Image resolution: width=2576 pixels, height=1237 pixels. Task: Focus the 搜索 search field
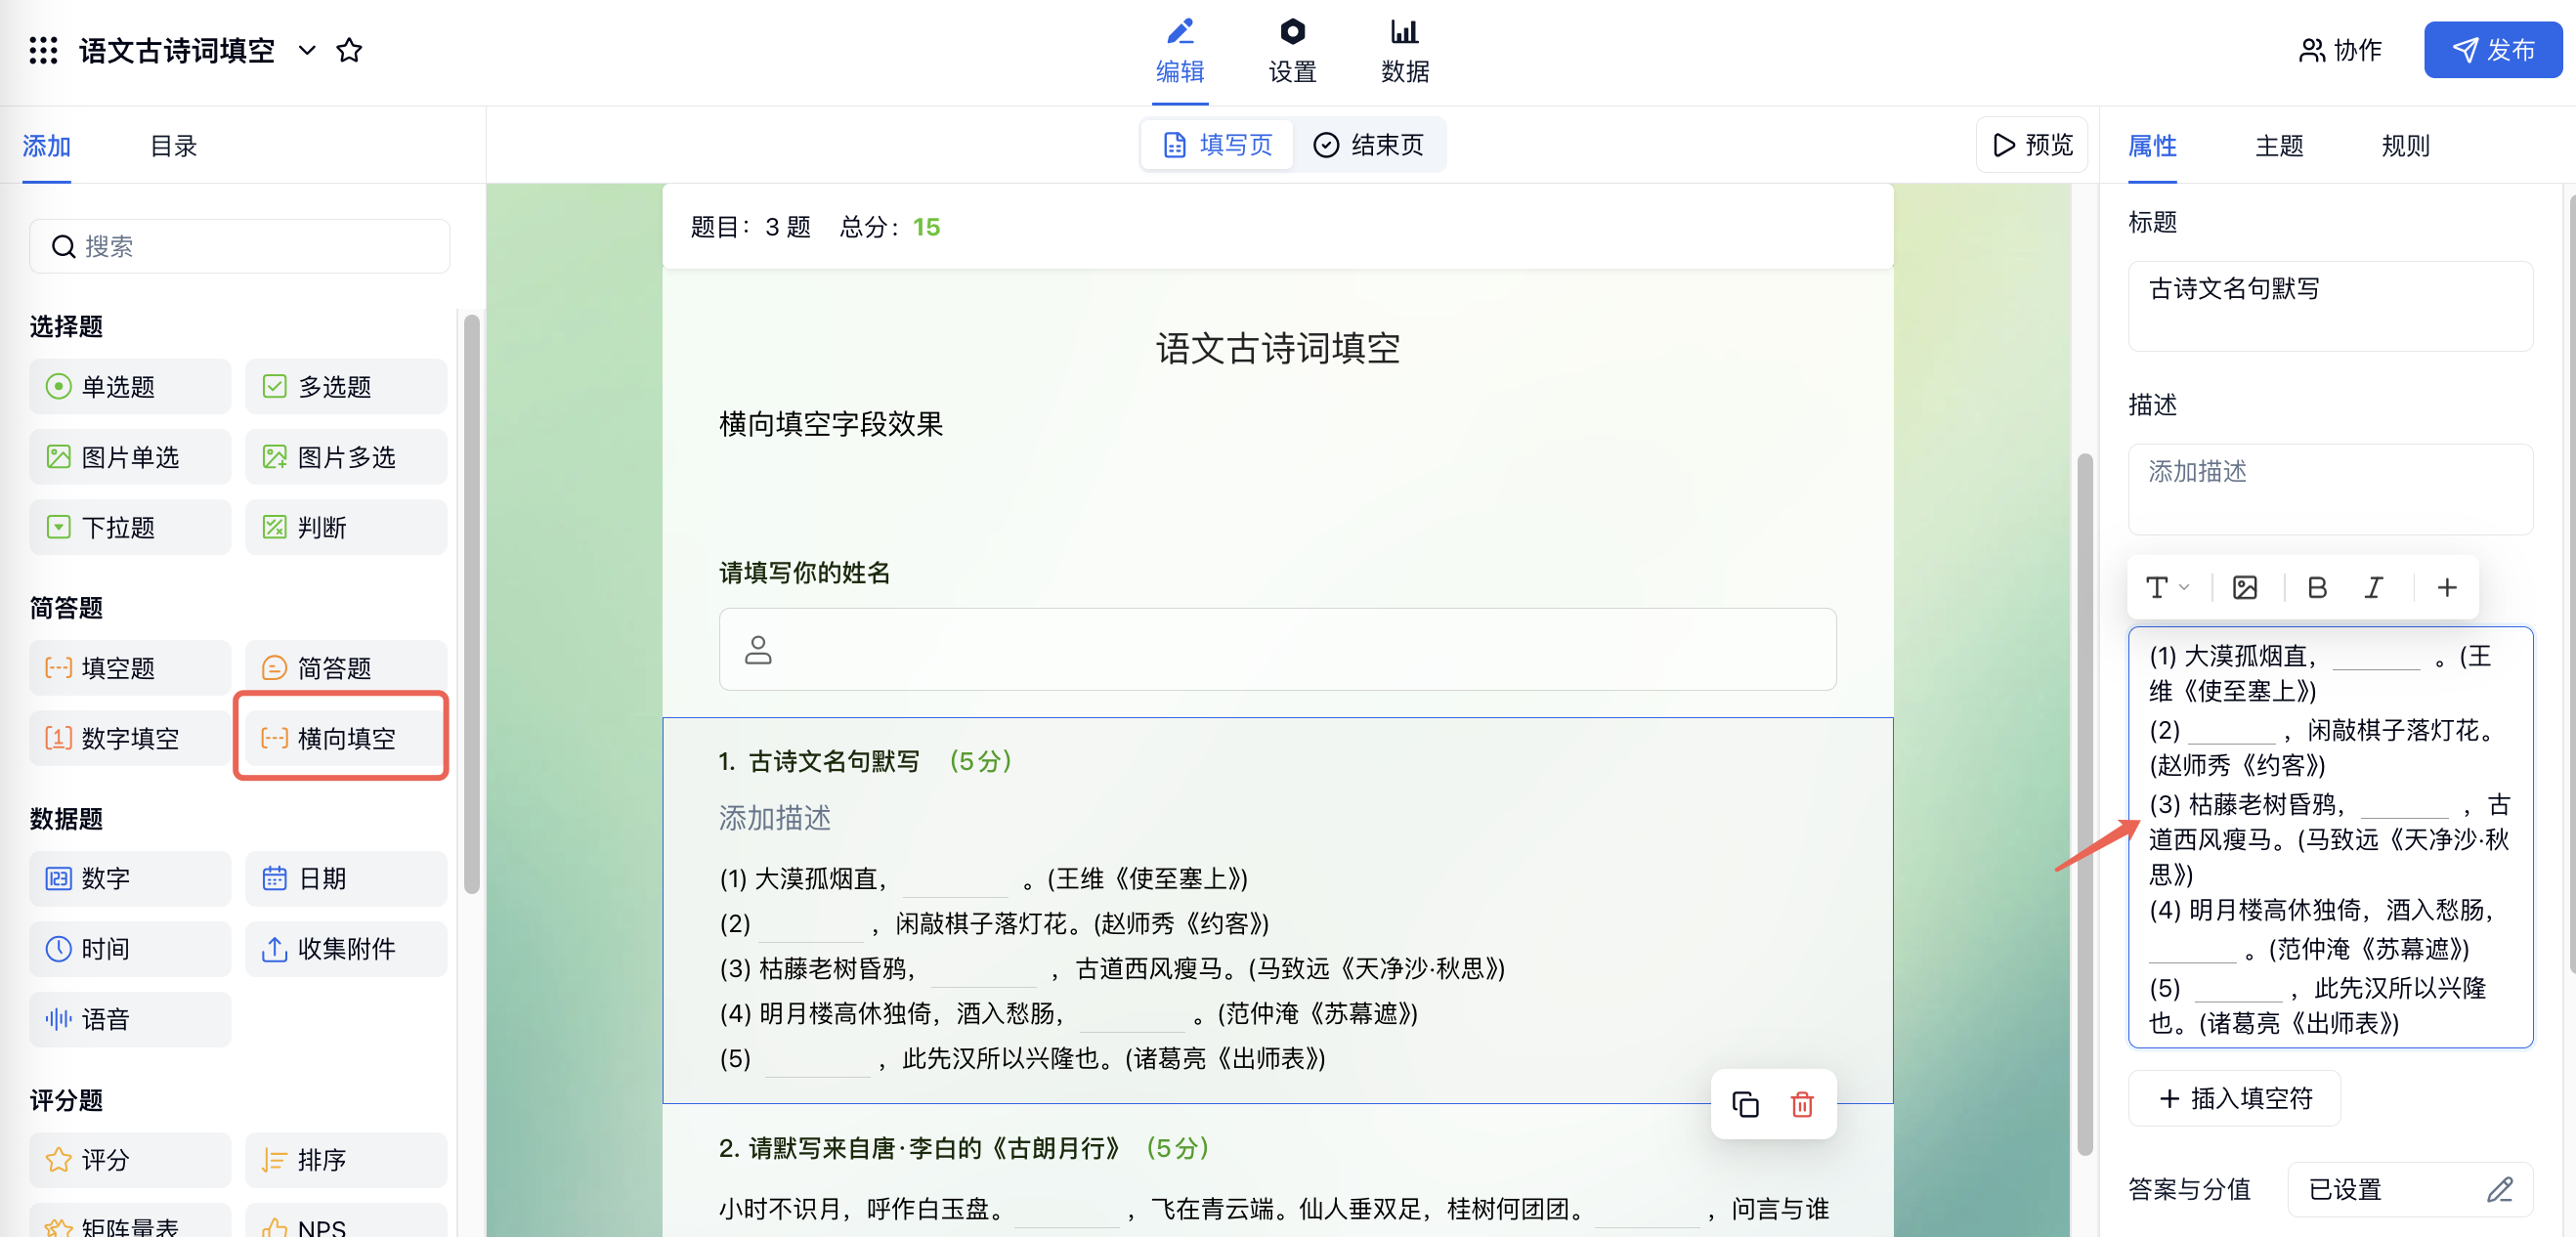[x=239, y=246]
